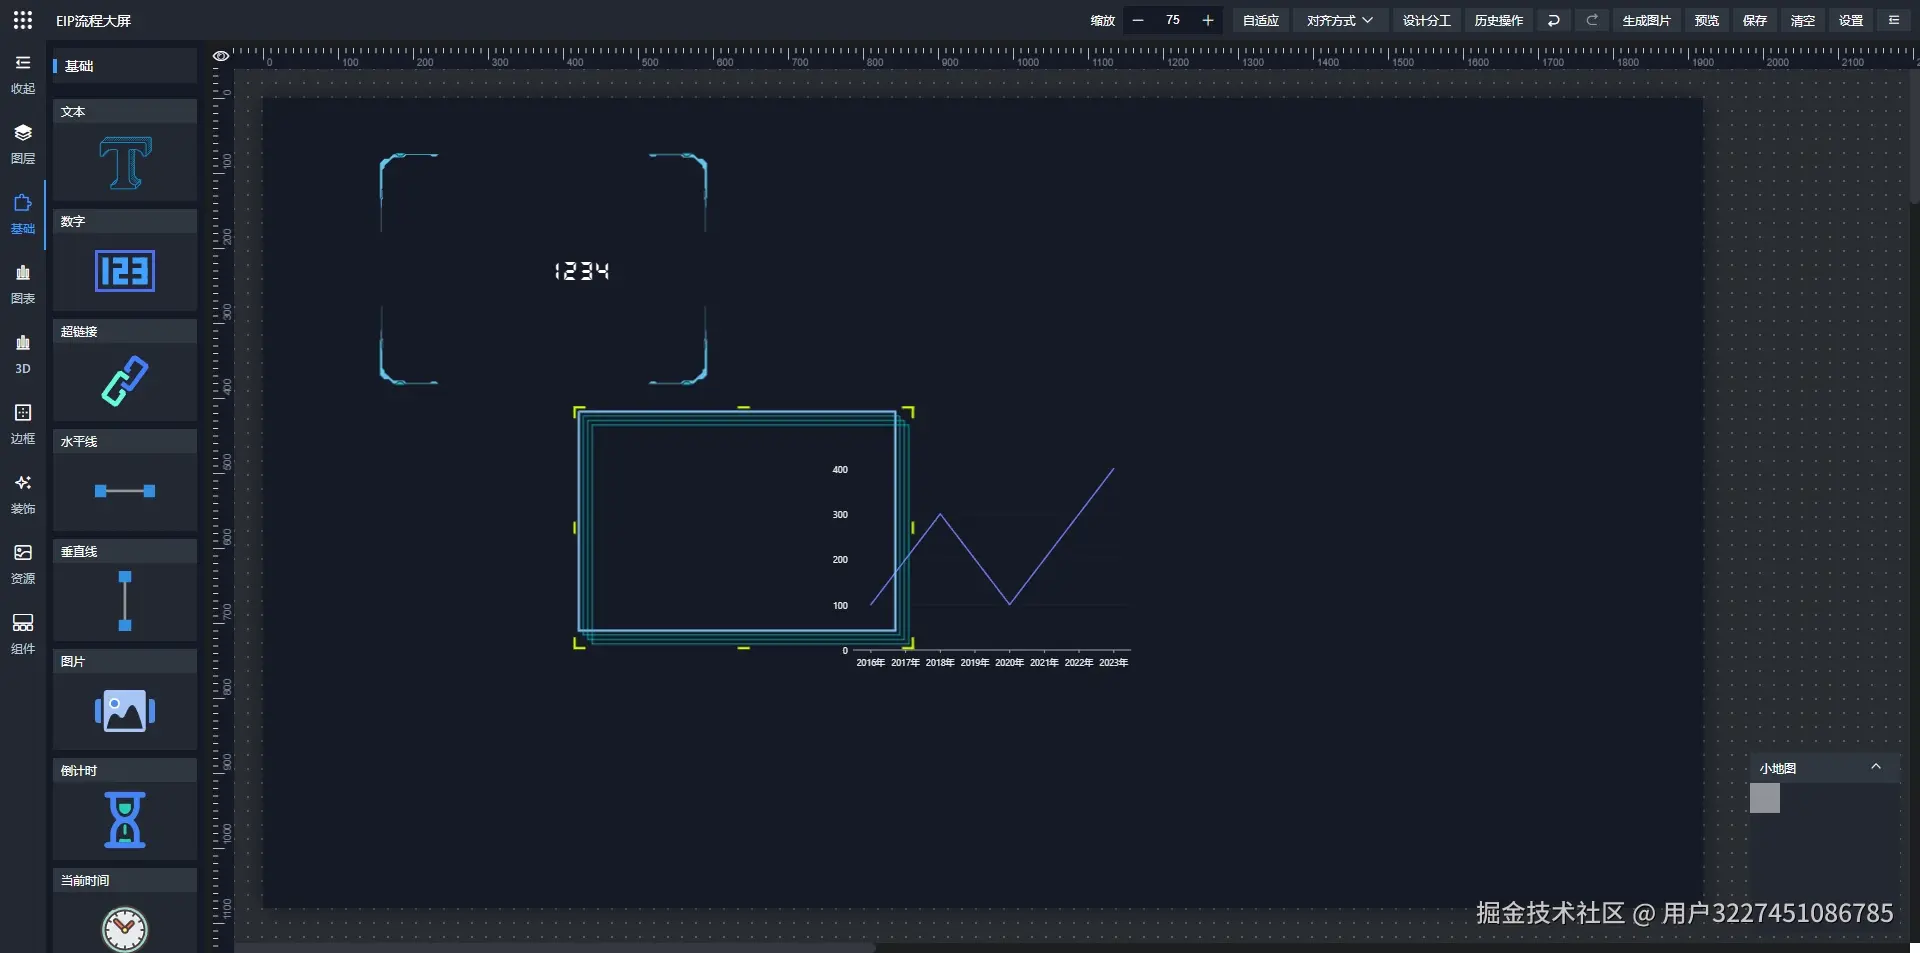Click the 预览 preview button
Viewport: 1920px width, 953px height.
(1707, 20)
